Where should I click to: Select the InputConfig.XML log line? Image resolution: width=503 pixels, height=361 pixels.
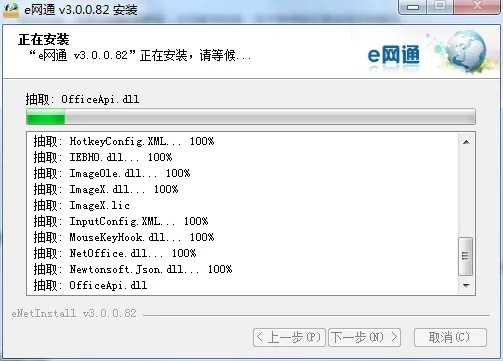click(x=121, y=221)
